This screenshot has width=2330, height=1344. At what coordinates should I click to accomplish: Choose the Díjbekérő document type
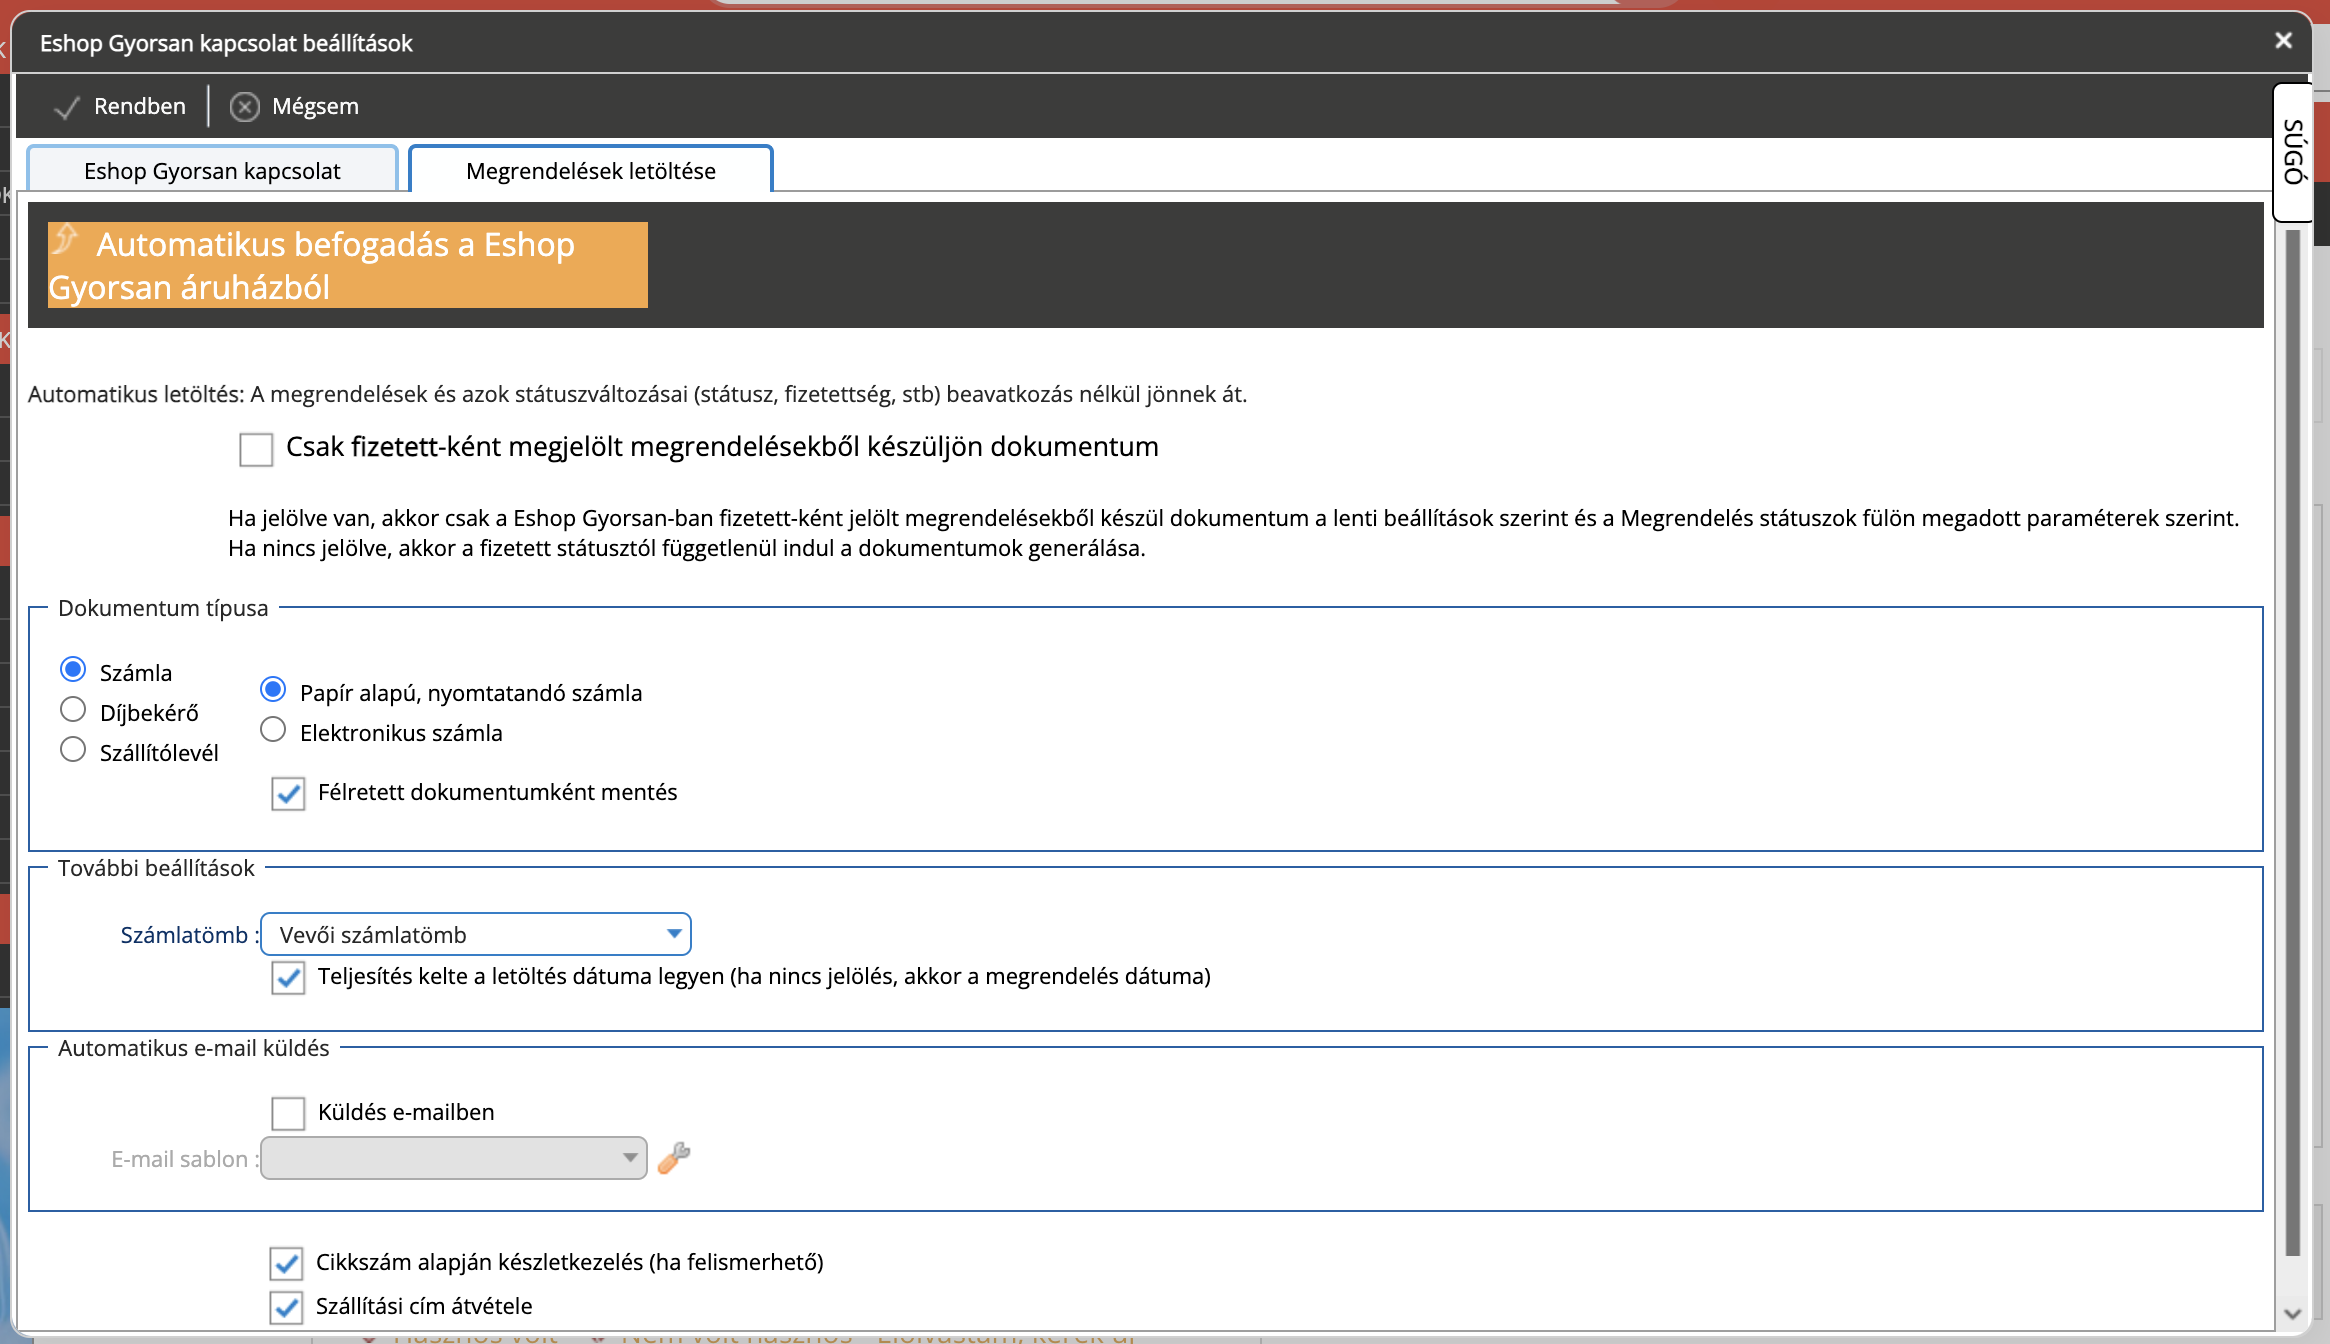73,709
